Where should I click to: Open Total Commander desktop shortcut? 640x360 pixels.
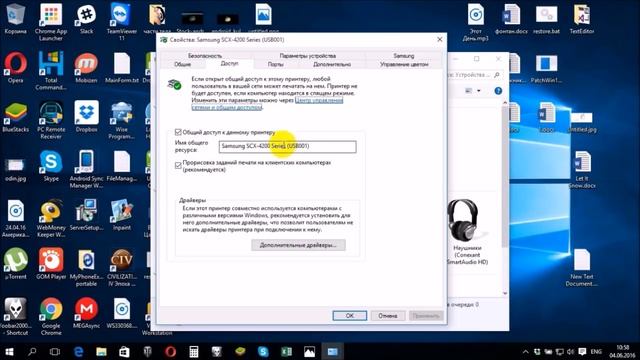point(51,71)
